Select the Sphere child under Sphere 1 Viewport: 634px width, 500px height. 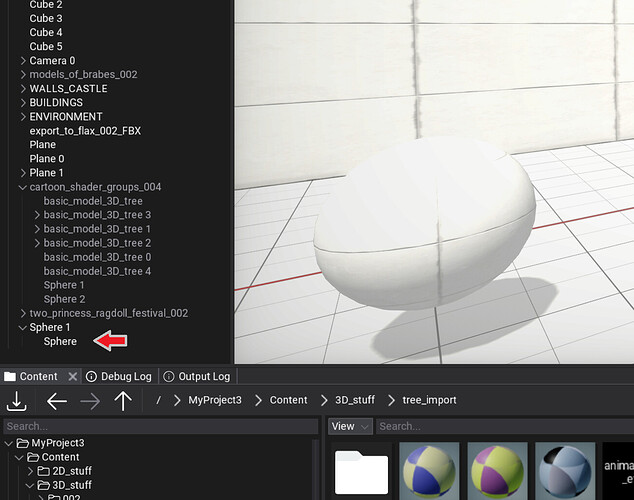60,341
